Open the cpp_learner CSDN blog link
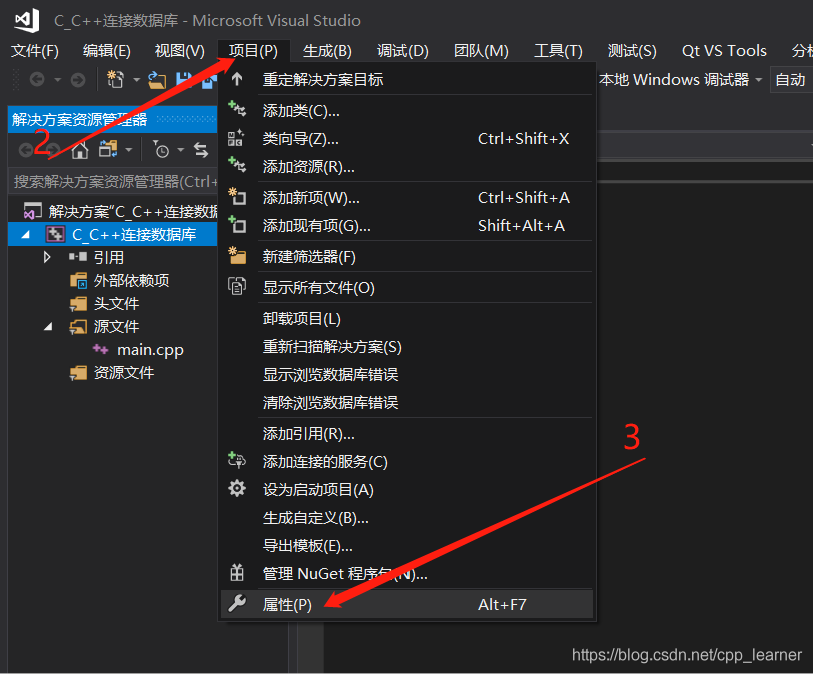The image size is (813, 674). 688,655
